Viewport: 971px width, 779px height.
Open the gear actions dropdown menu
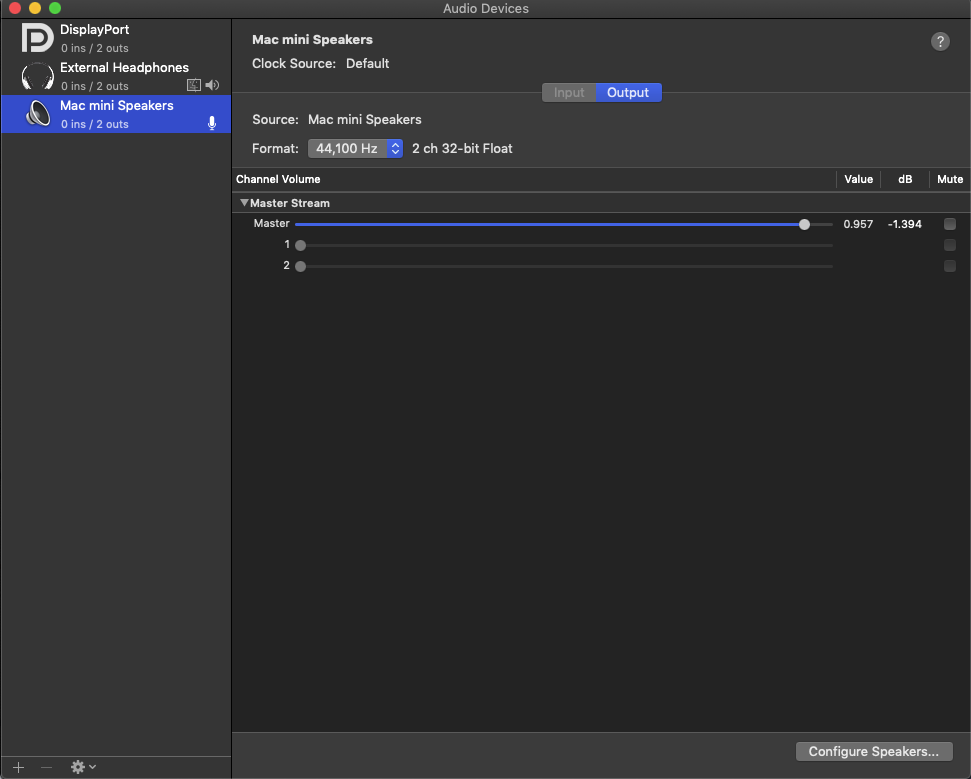[x=82, y=767]
